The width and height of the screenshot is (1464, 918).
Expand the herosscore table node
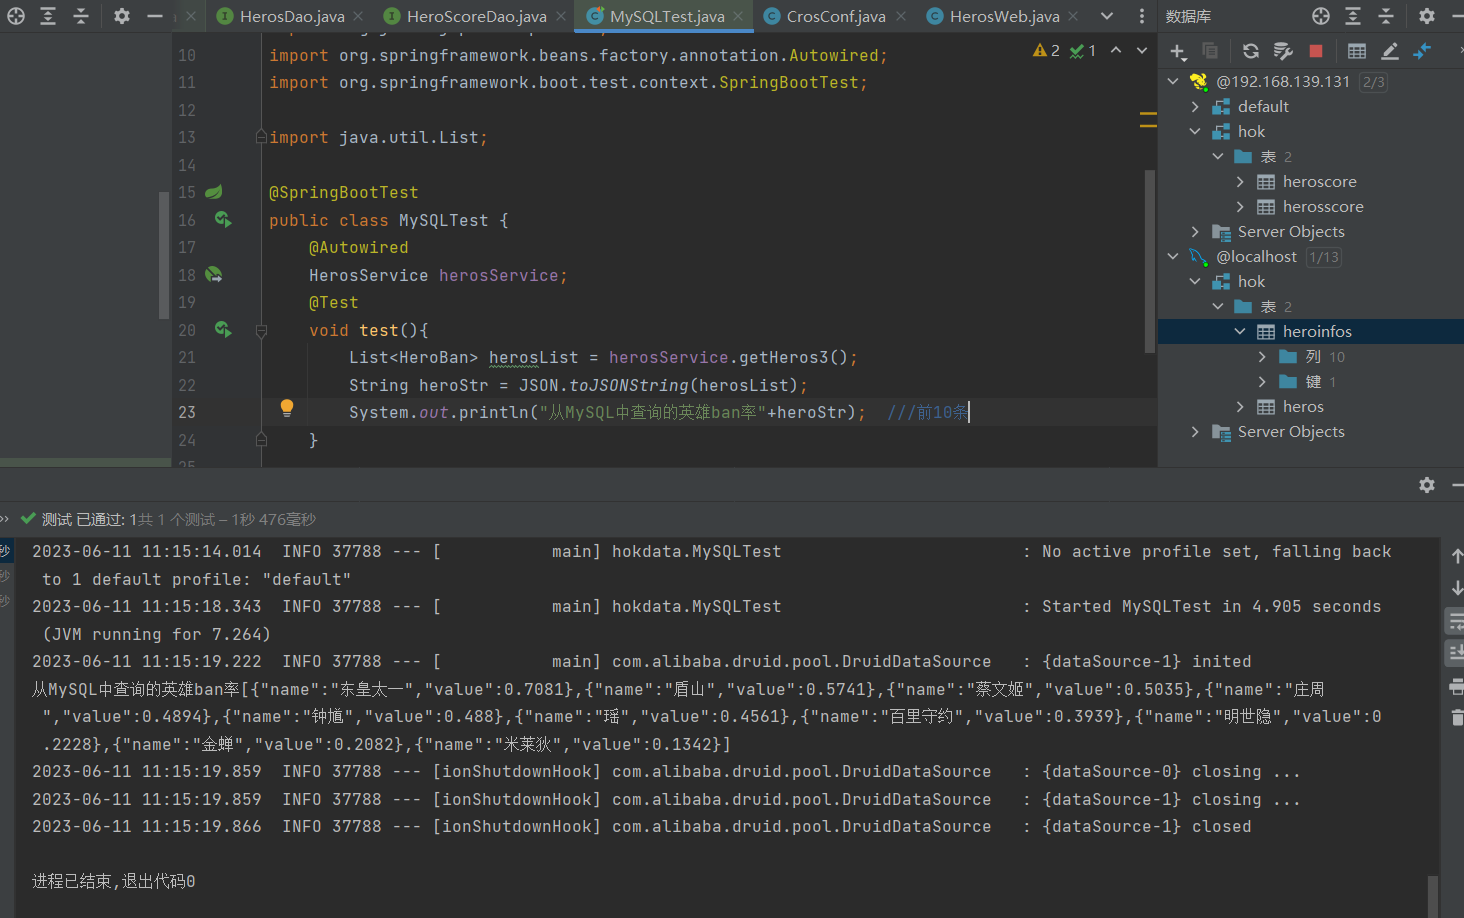(x=1240, y=207)
